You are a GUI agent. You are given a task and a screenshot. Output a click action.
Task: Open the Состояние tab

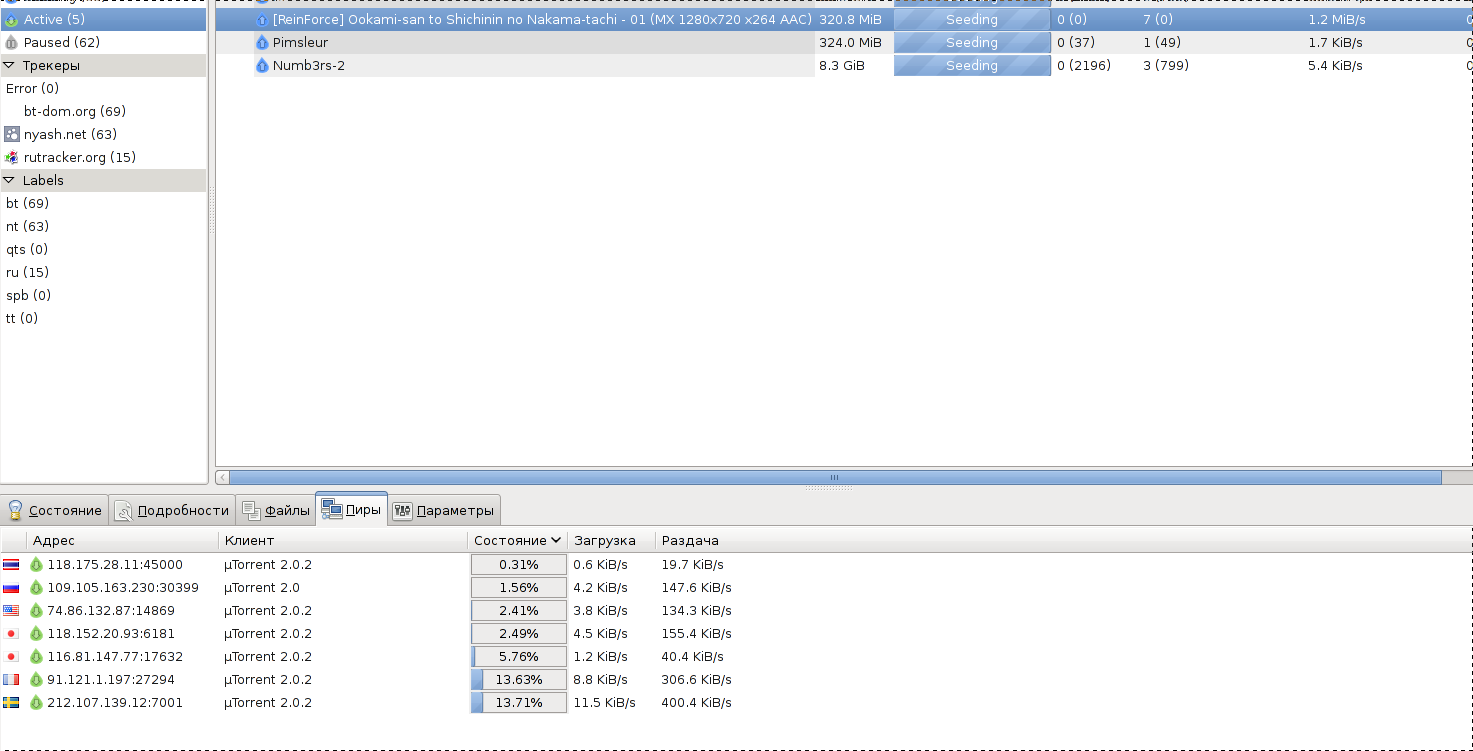point(54,510)
